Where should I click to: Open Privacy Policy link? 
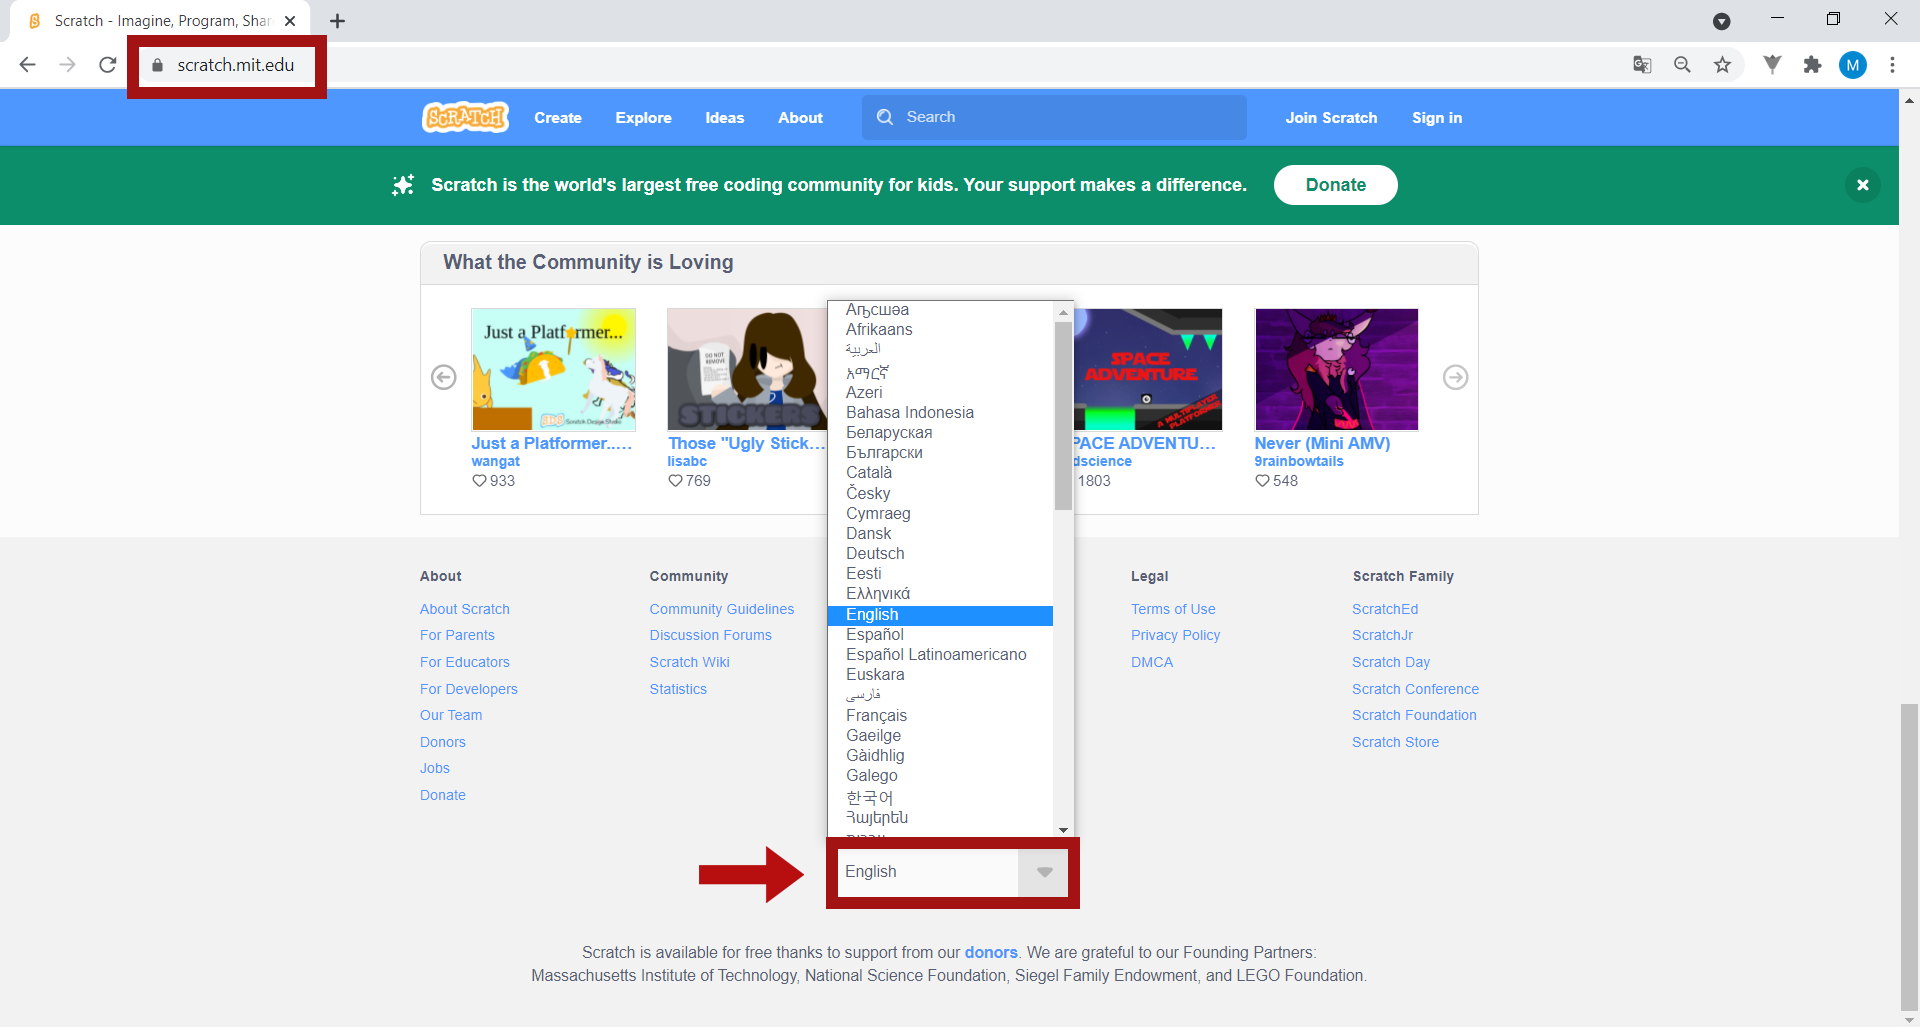pyautogui.click(x=1176, y=635)
